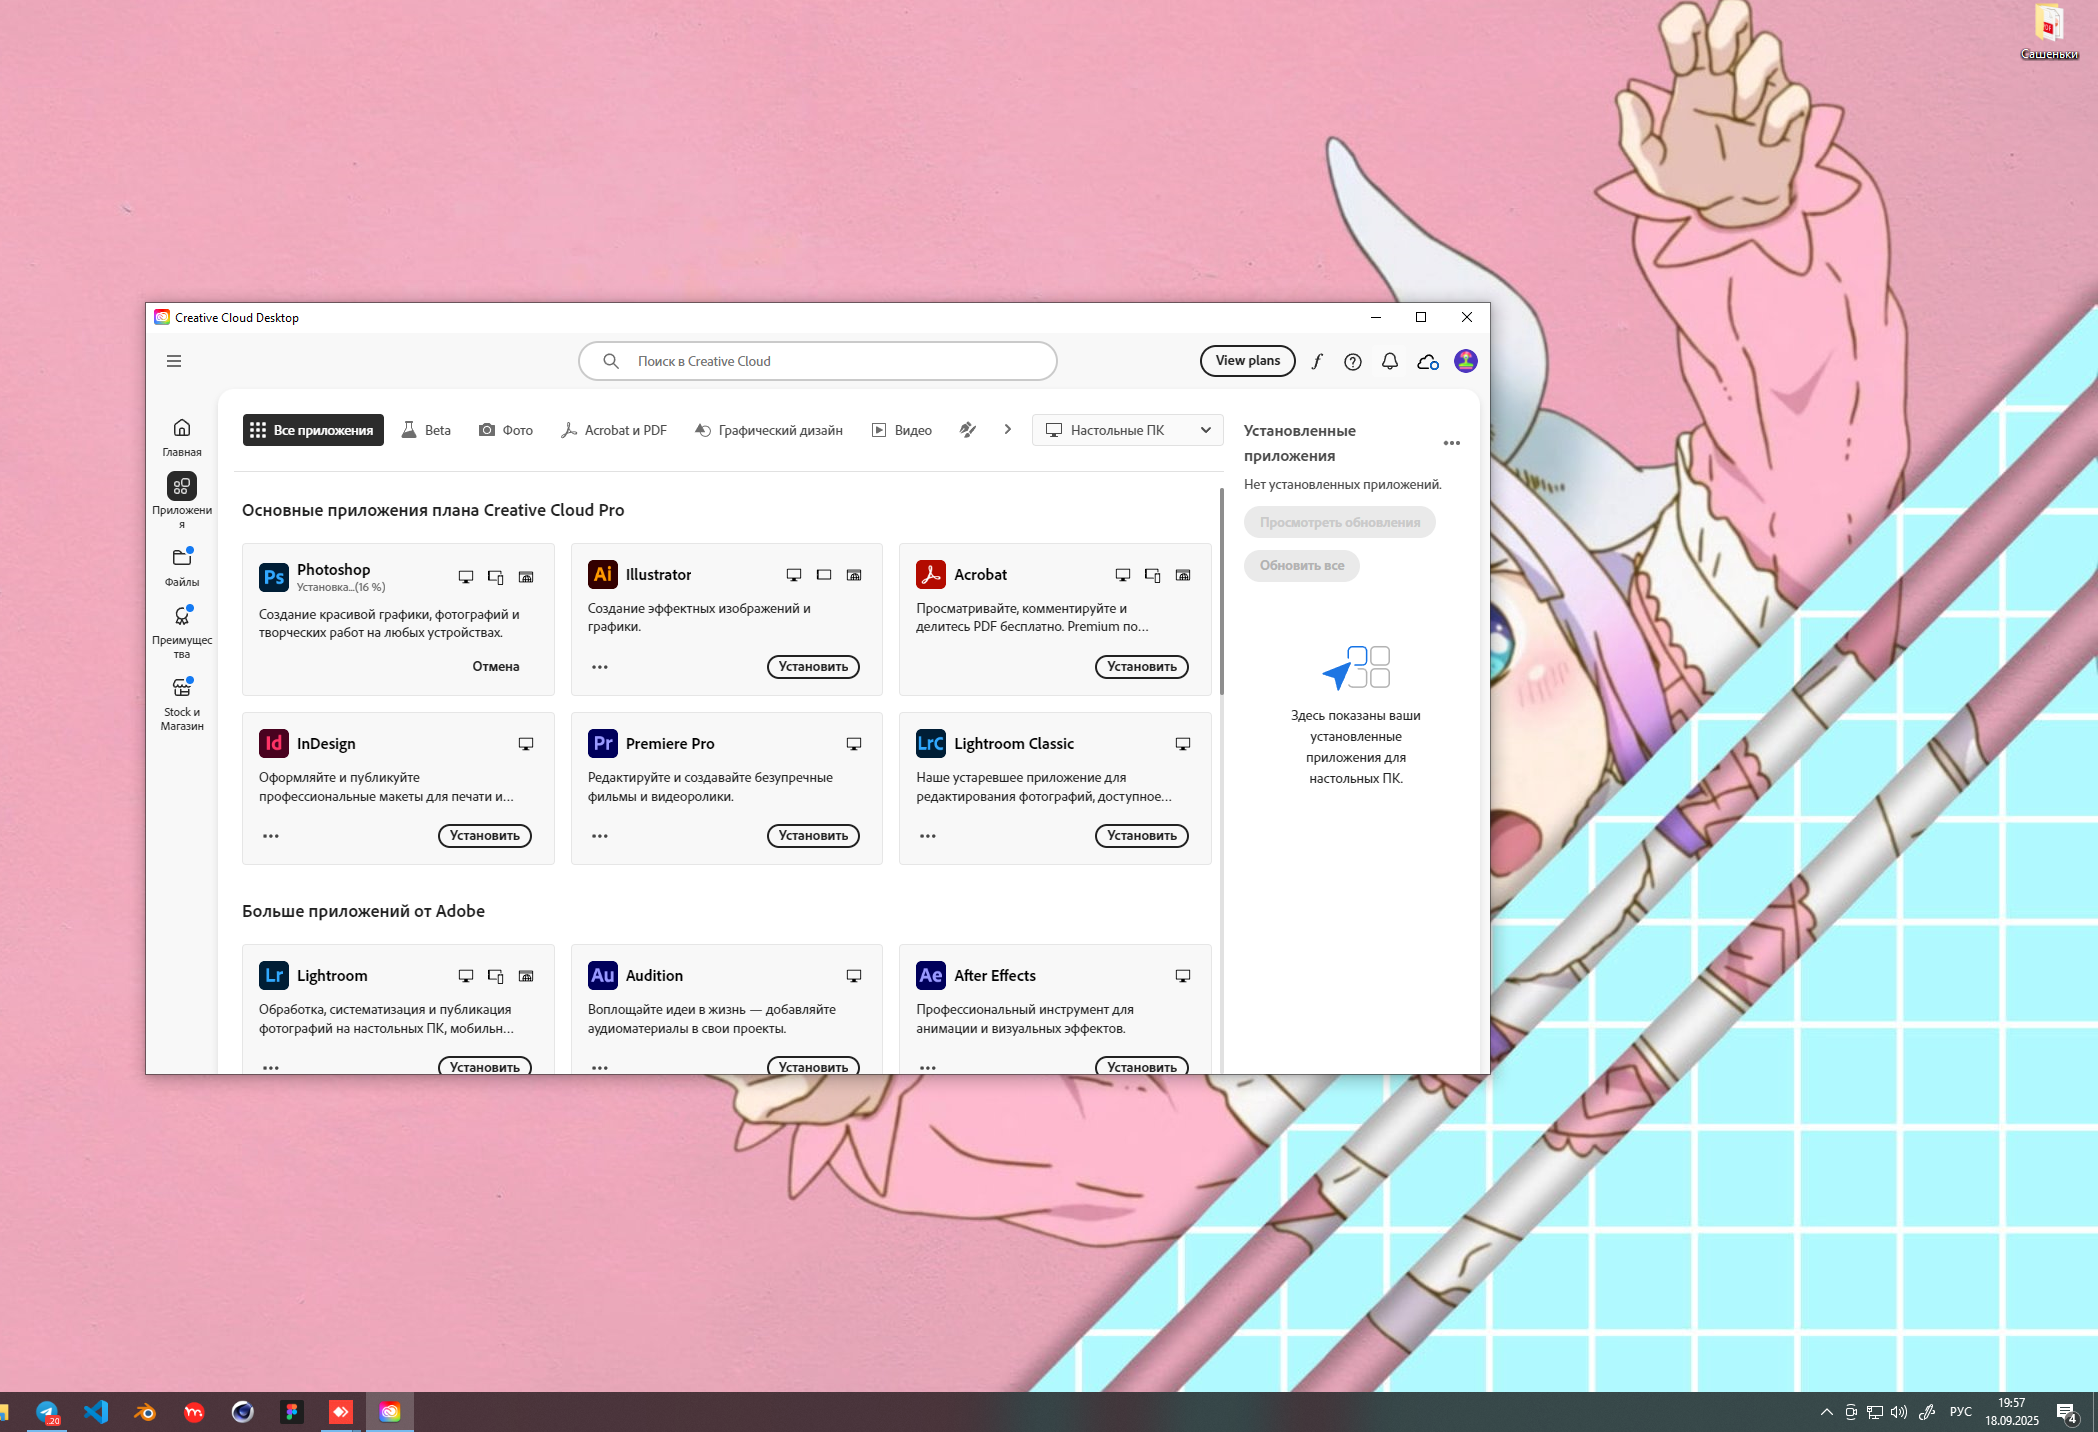Install Premiere Pro with the Установить button
This screenshot has width=2098, height=1432.
pyautogui.click(x=813, y=836)
